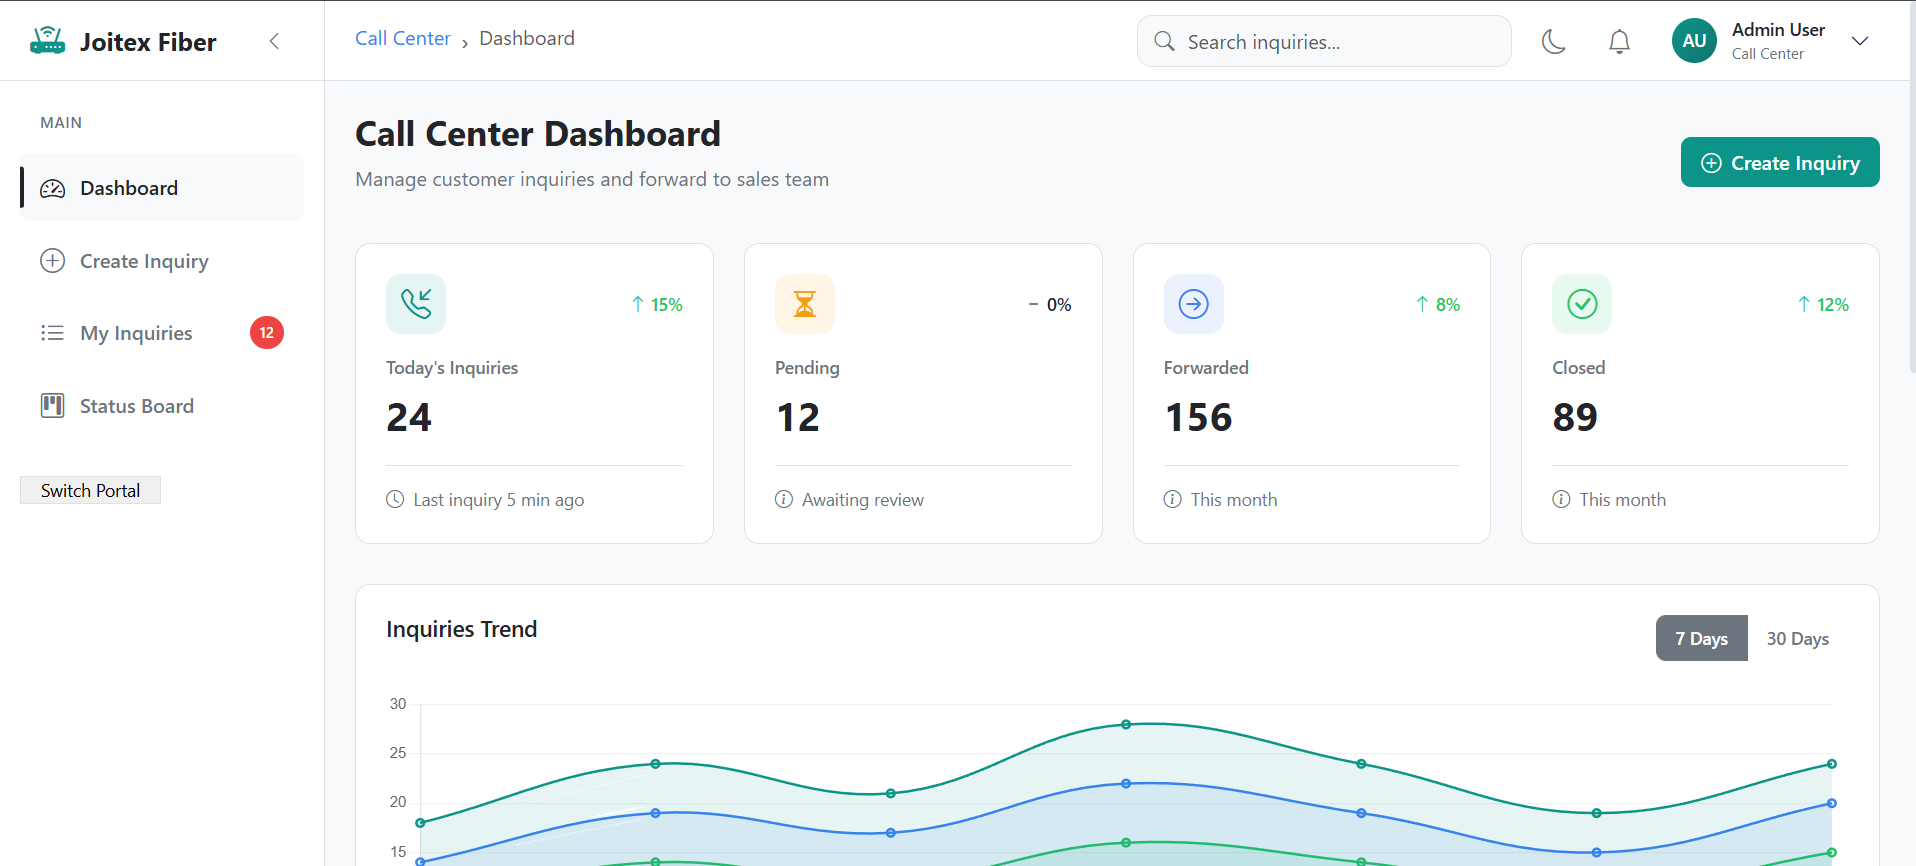Click the 12% increase indicator on Closed
The width and height of the screenshot is (1916, 866).
pyautogui.click(x=1823, y=304)
